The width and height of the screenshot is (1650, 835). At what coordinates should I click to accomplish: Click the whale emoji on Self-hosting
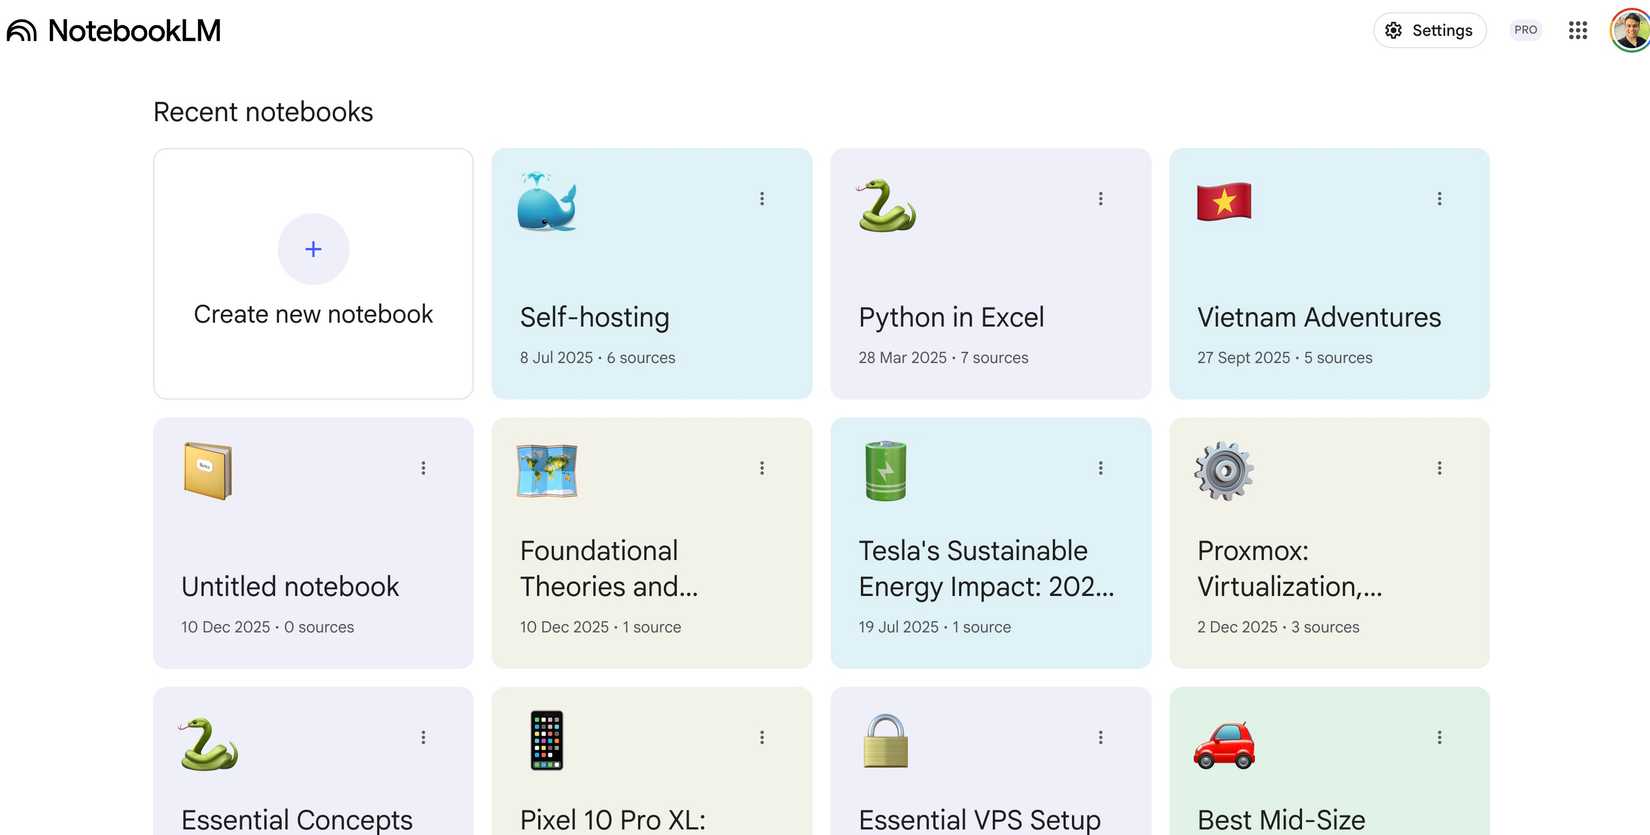(x=547, y=202)
